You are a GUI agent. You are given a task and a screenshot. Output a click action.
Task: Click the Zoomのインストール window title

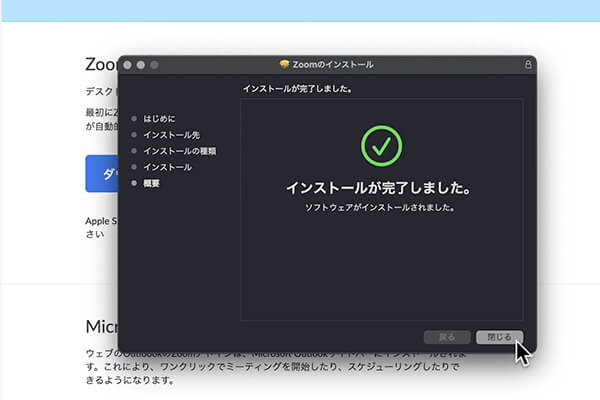tap(333, 64)
